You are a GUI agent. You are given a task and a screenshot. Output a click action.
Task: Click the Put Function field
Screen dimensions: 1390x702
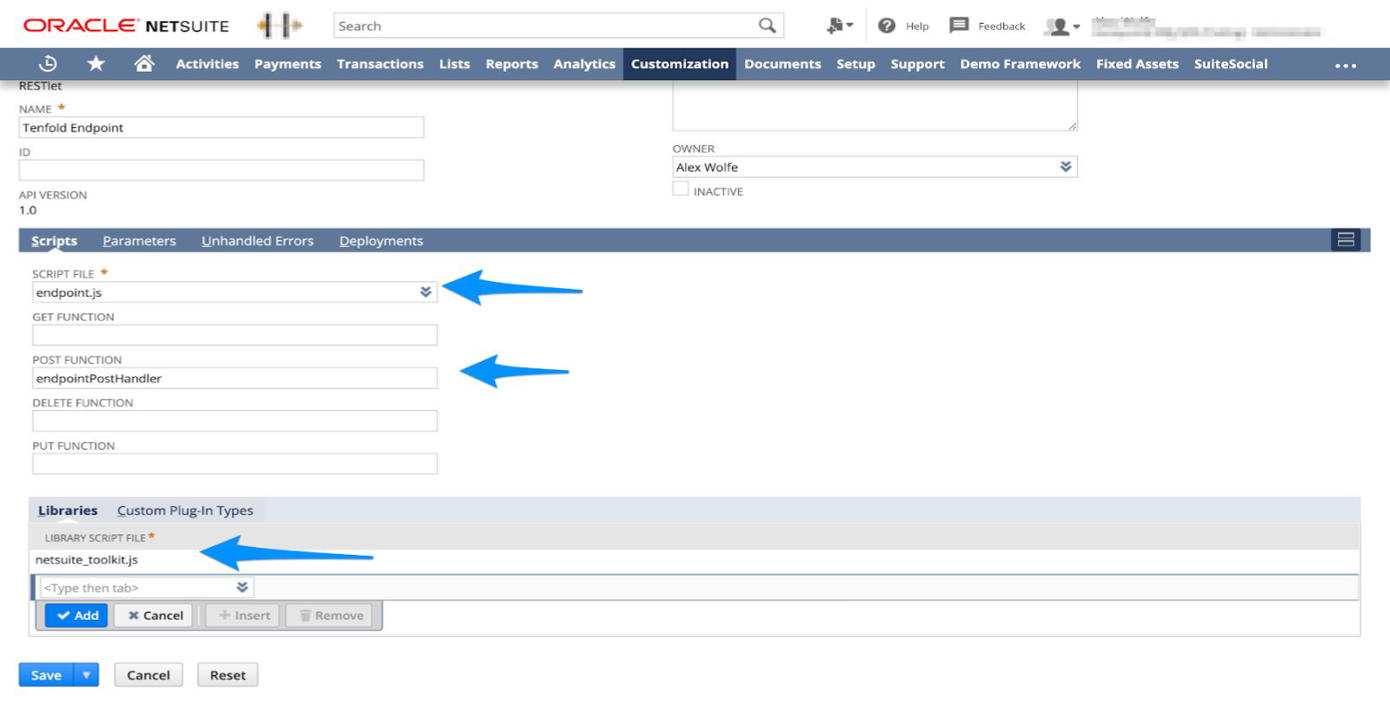[235, 464]
